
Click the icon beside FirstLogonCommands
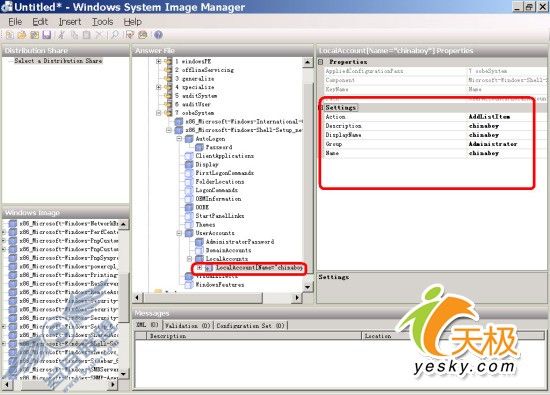click(x=189, y=173)
